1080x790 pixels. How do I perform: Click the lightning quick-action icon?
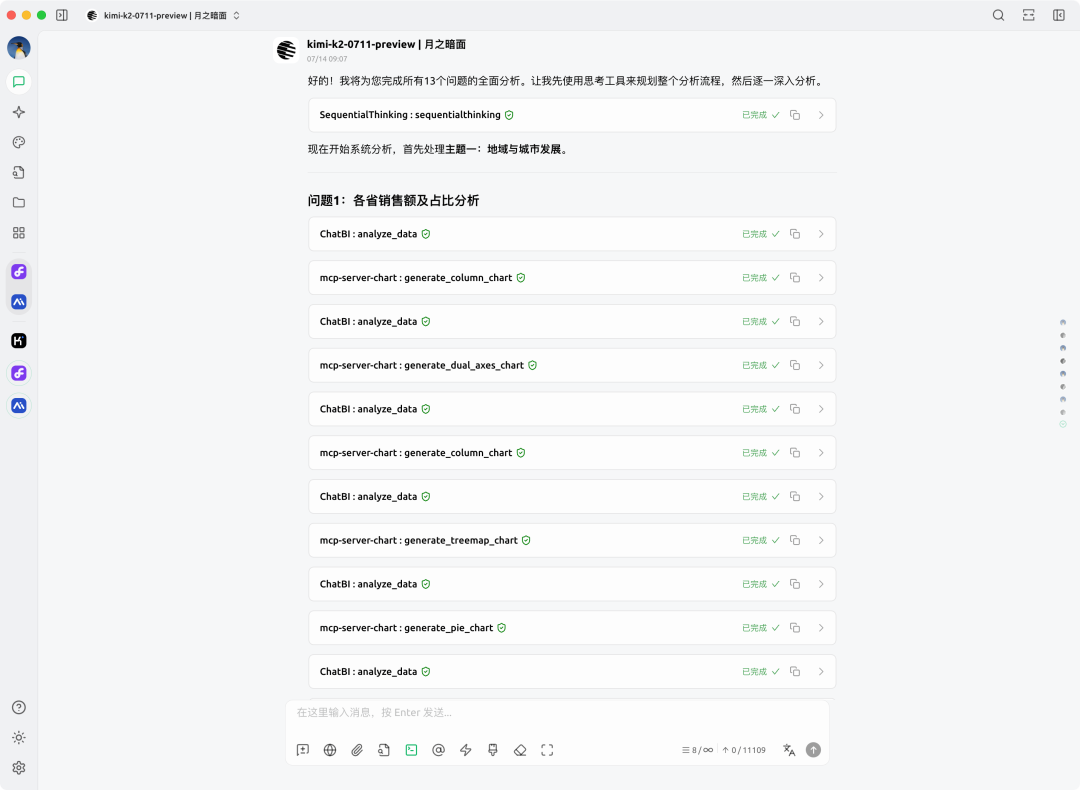tap(465, 750)
